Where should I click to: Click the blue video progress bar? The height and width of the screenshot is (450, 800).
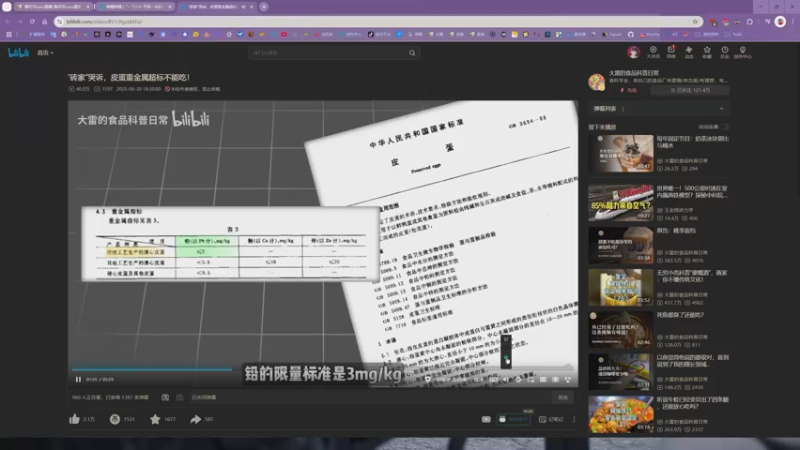point(152,369)
